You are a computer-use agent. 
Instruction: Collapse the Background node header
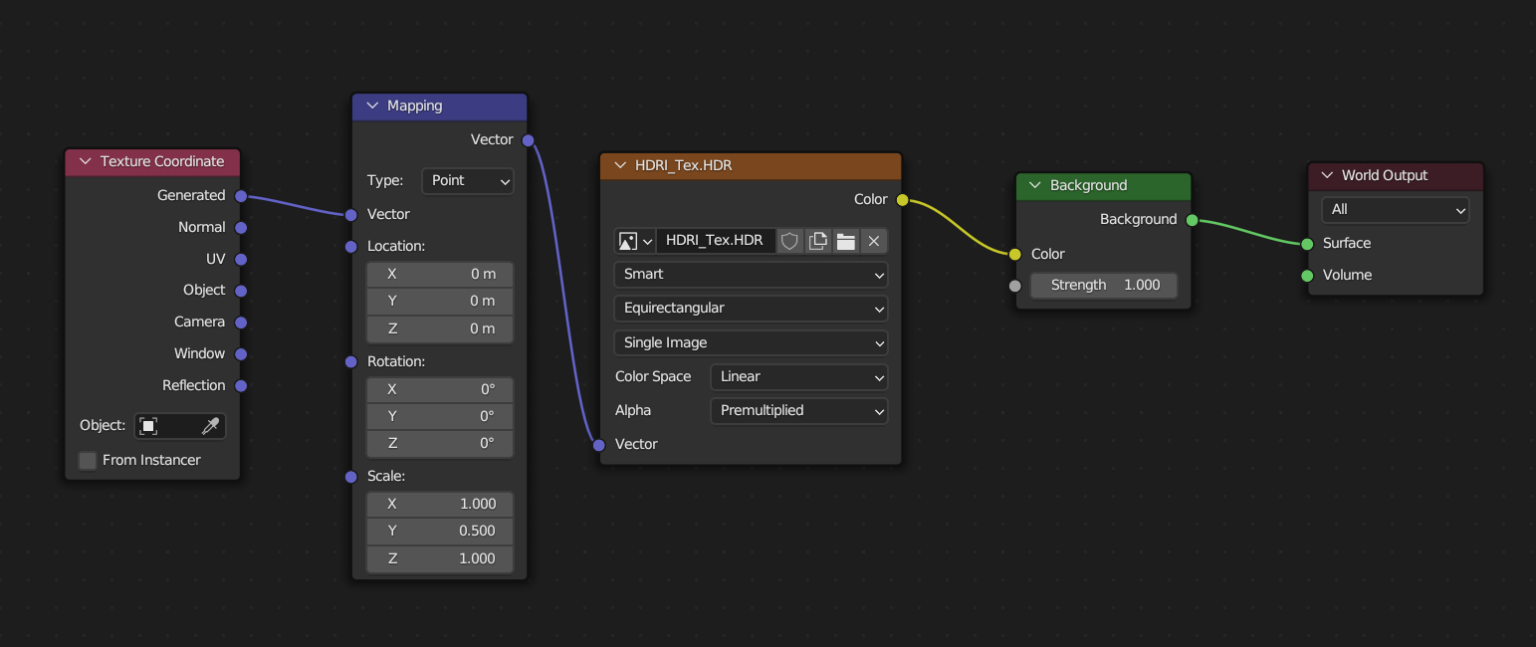pyautogui.click(x=1034, y=185)
